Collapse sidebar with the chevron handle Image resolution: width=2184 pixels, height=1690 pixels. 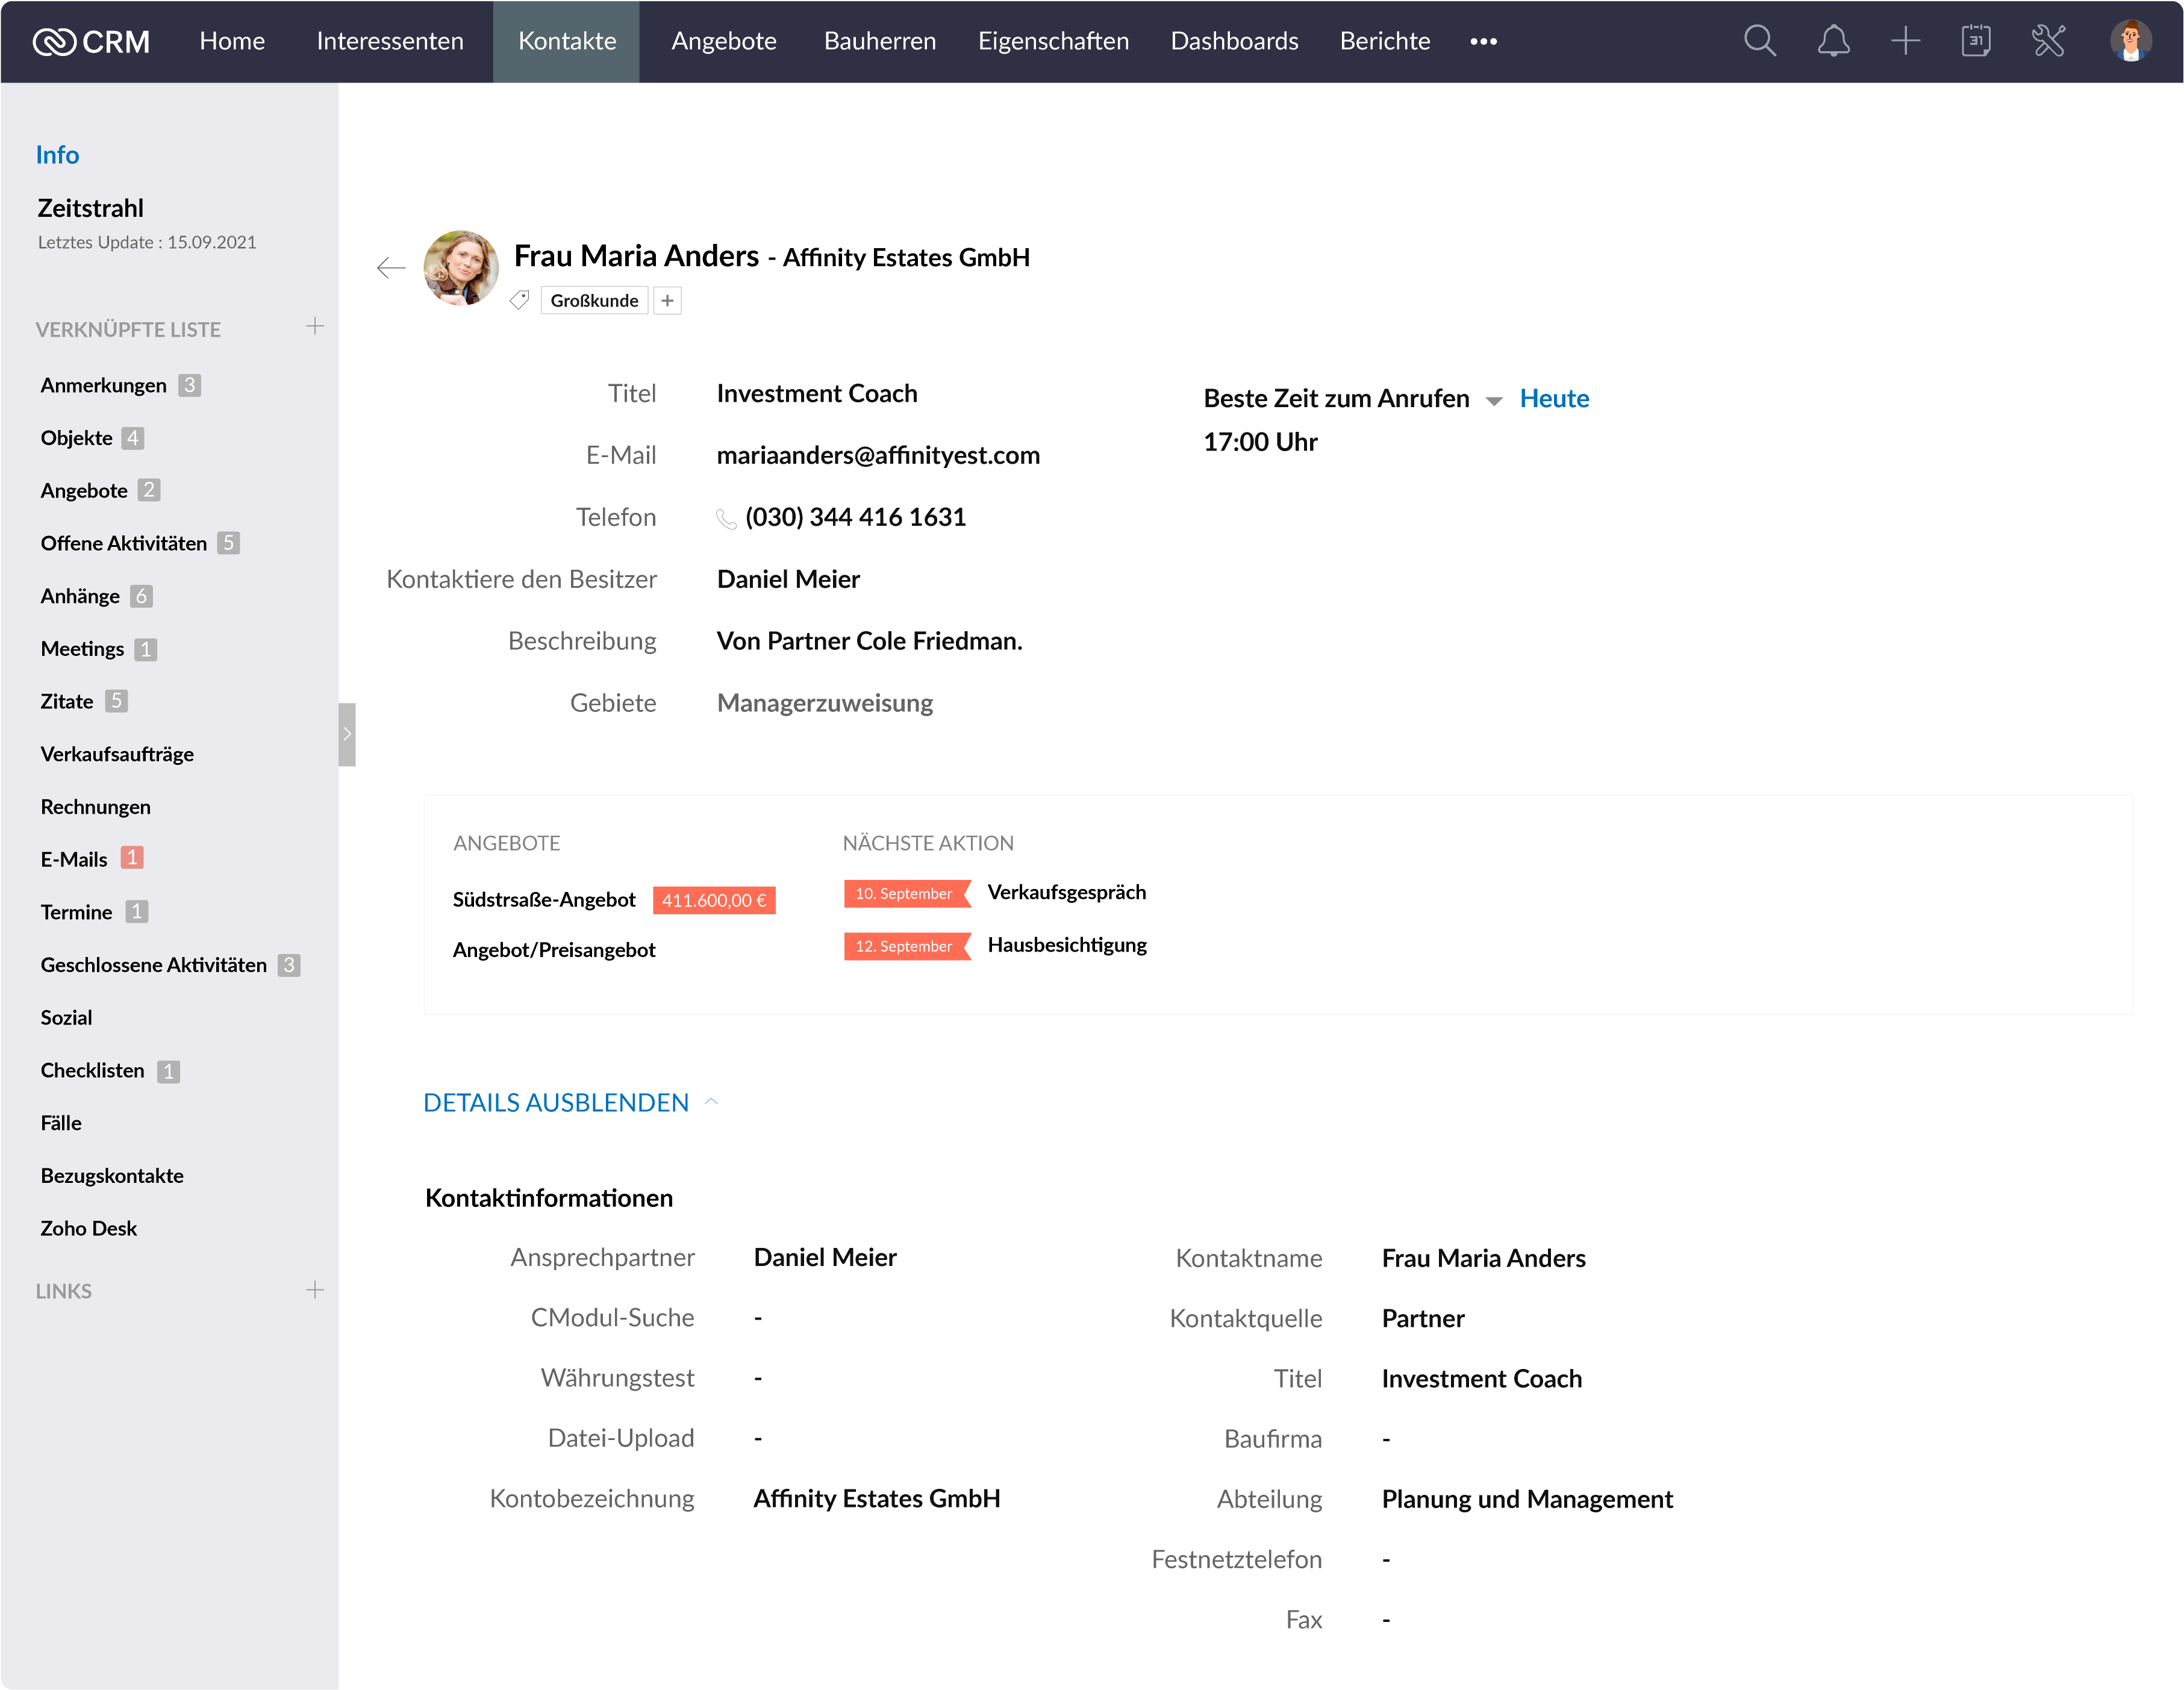[x=347, y=734]
